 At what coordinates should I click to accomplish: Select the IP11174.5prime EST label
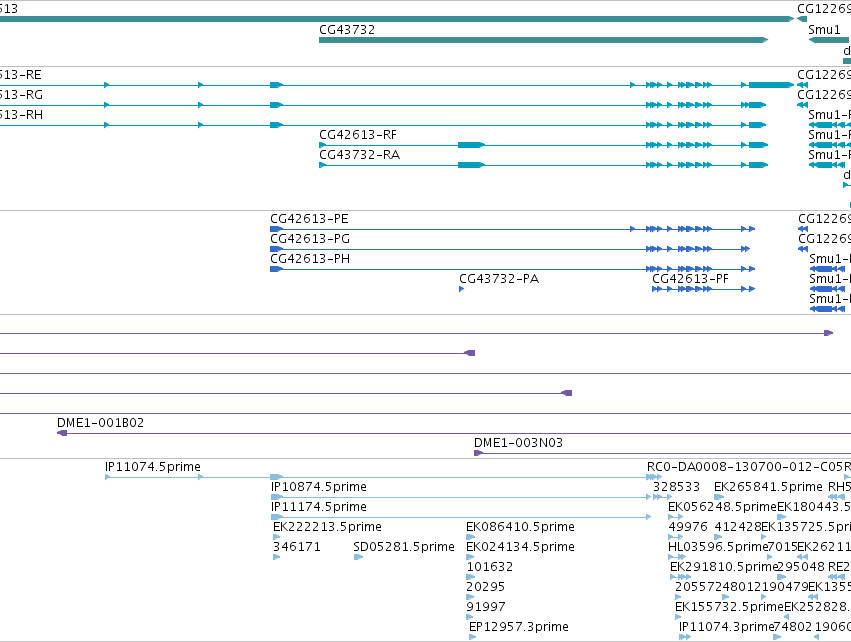[319, 507]
